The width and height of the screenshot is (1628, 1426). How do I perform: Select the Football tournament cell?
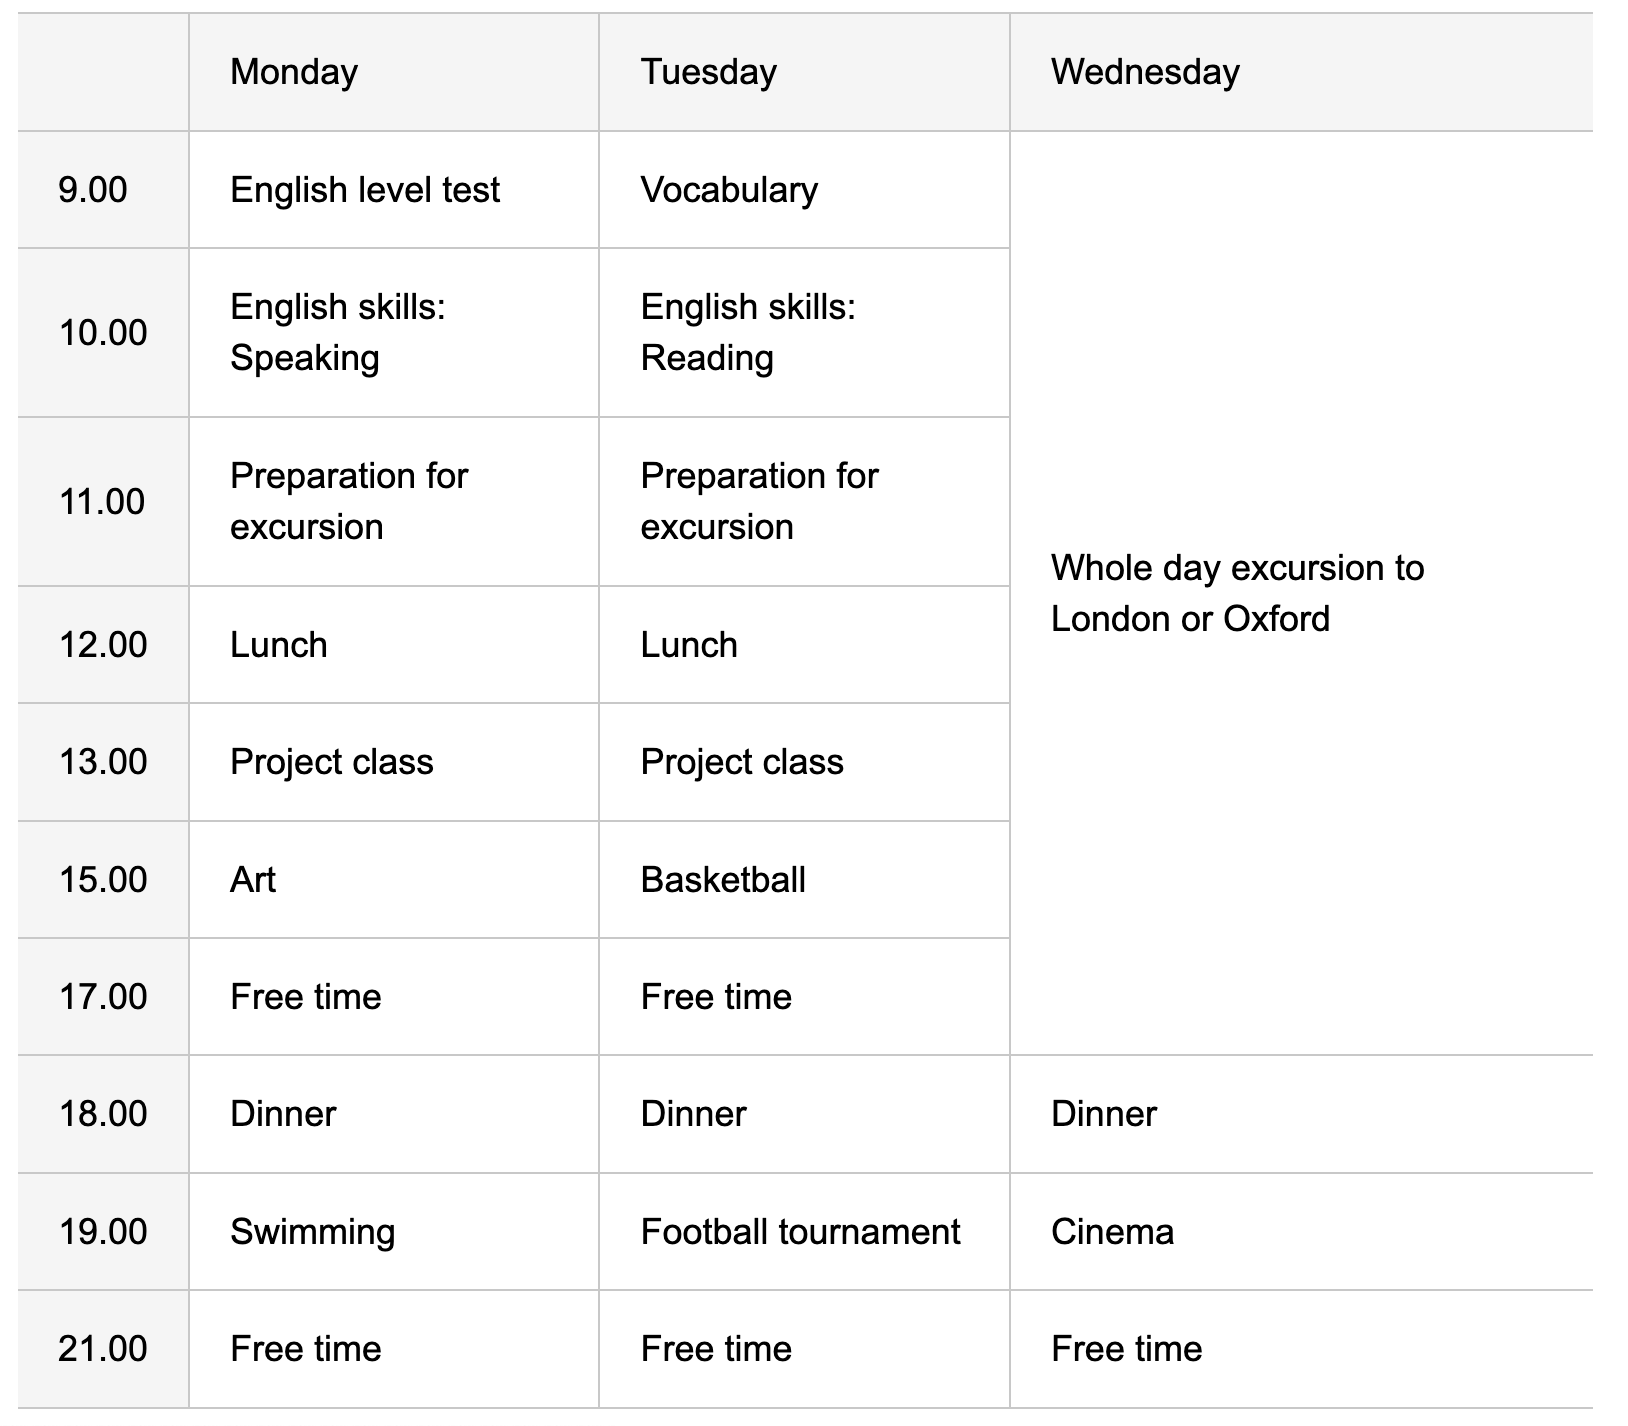(x=800, y=1232)
